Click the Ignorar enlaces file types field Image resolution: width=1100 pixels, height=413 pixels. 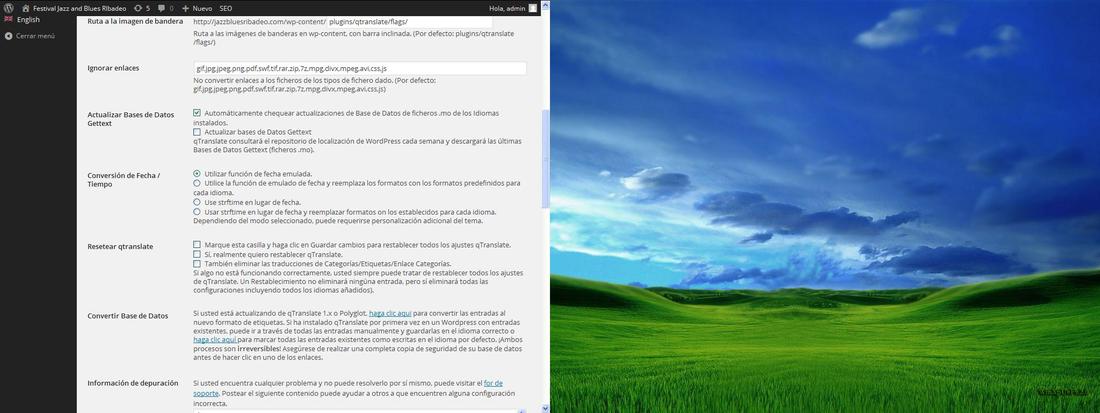pyautogui.click(x=359, y=68)
